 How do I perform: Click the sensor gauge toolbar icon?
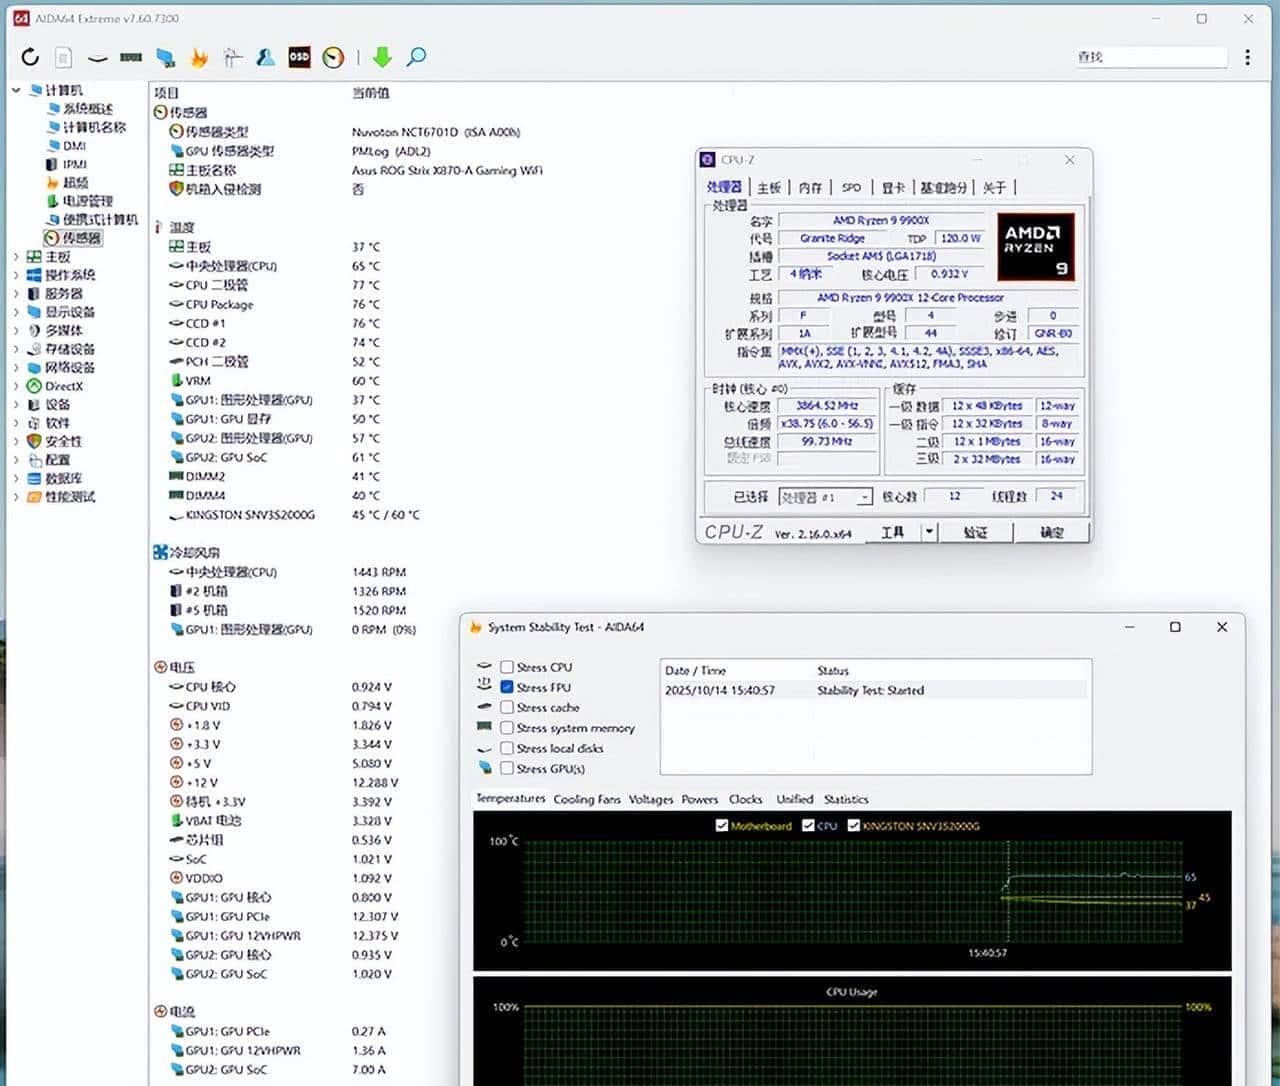point(333,58)
